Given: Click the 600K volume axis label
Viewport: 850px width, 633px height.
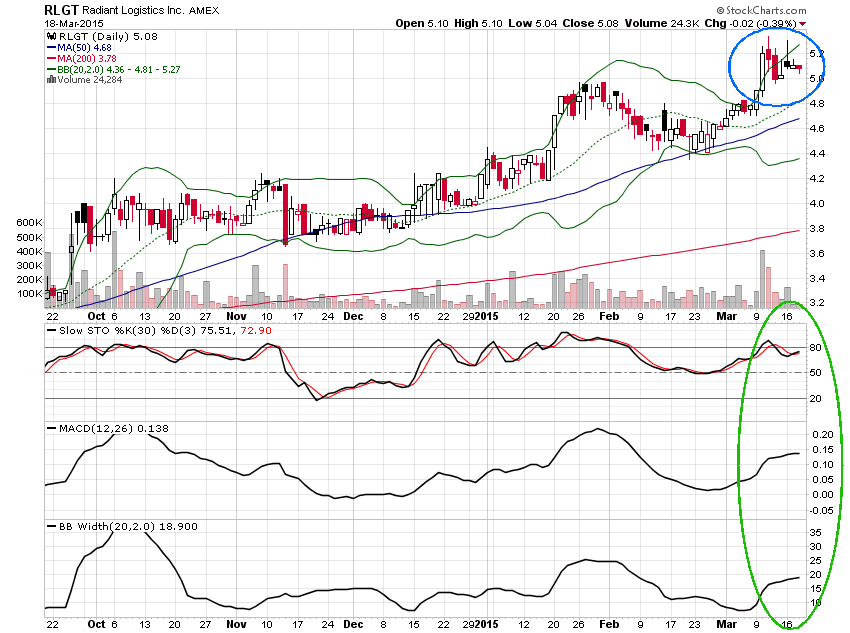Looking at the screenshot, I should click(x=29, y=223).
